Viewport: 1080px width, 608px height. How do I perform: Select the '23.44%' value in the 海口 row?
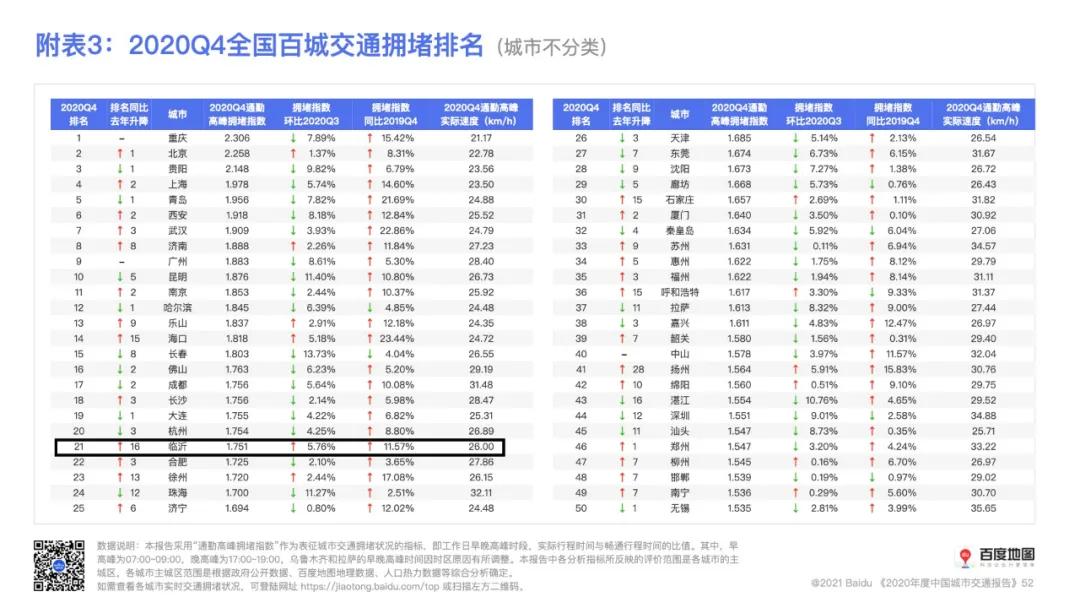point(397,339)
